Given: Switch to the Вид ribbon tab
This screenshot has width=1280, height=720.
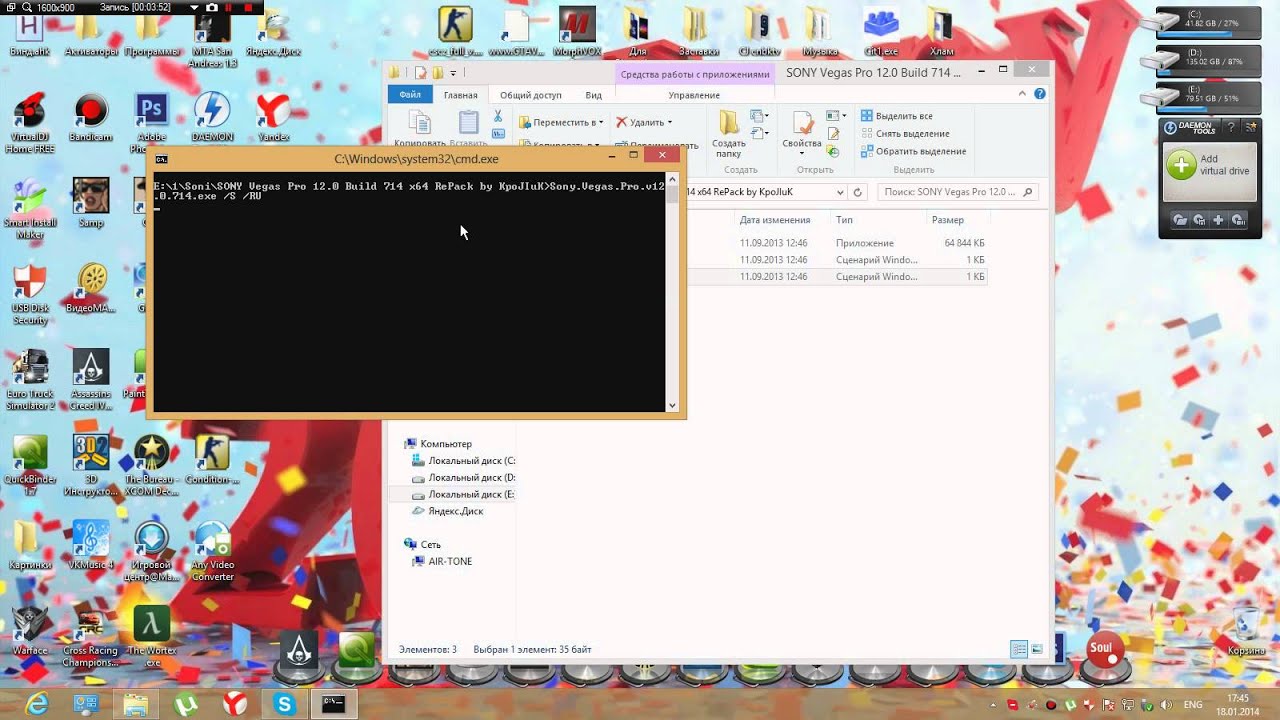Looking at the screenshot, I should coord(593,95).
